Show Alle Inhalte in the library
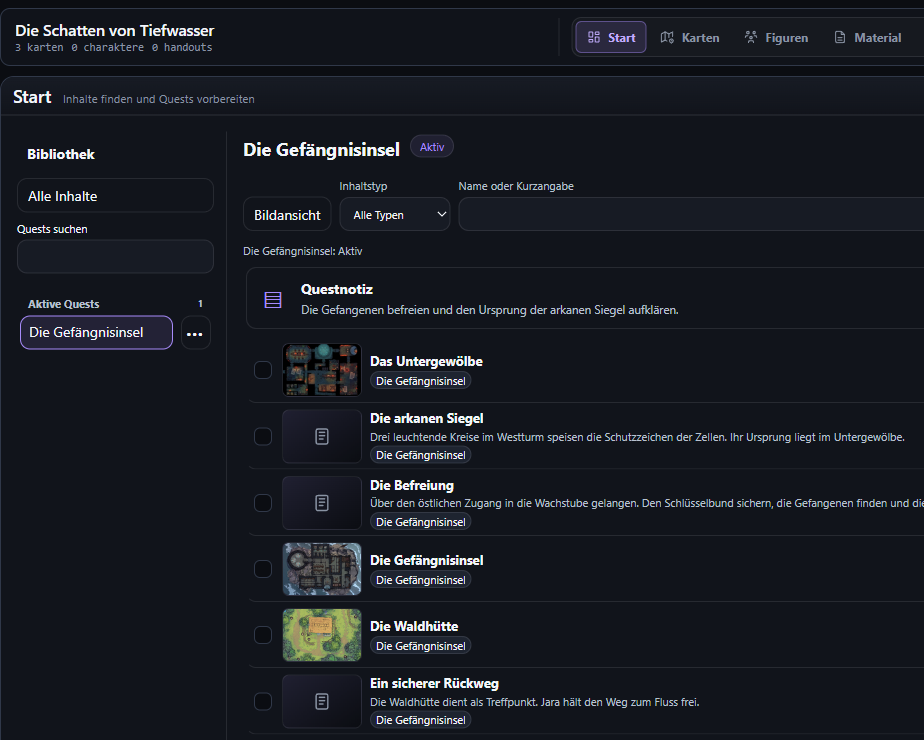Image resolution: width=924 pixels, height=740 pixels. 116,196
